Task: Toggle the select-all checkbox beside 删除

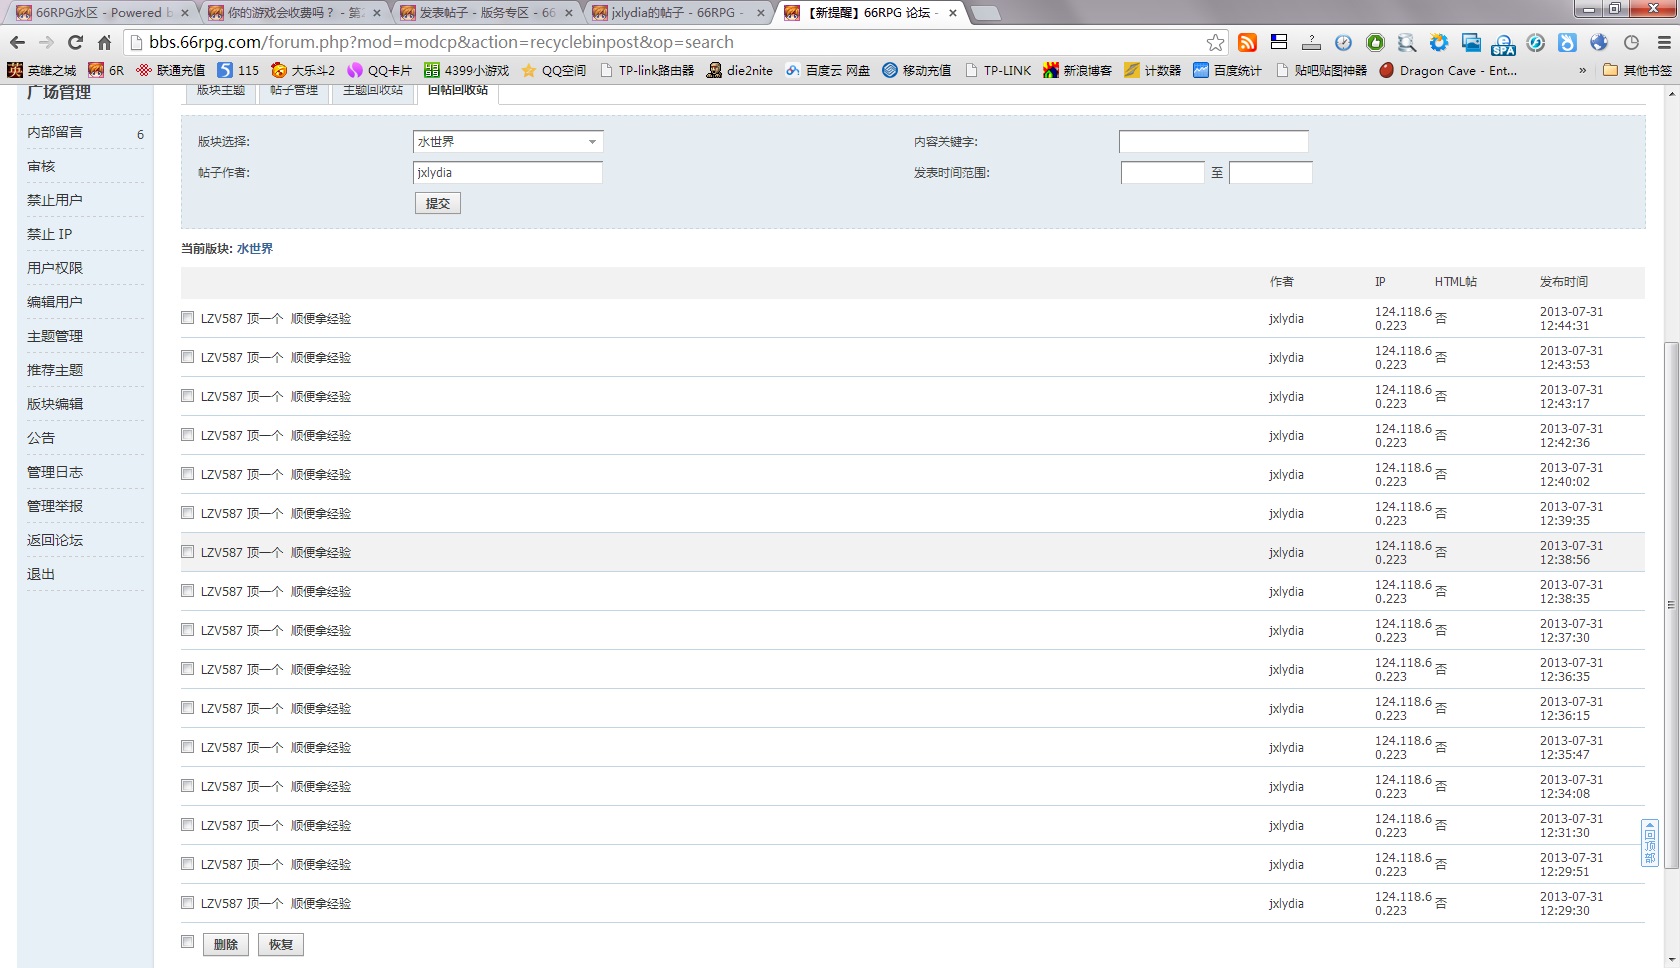Action: click(187, 941)
